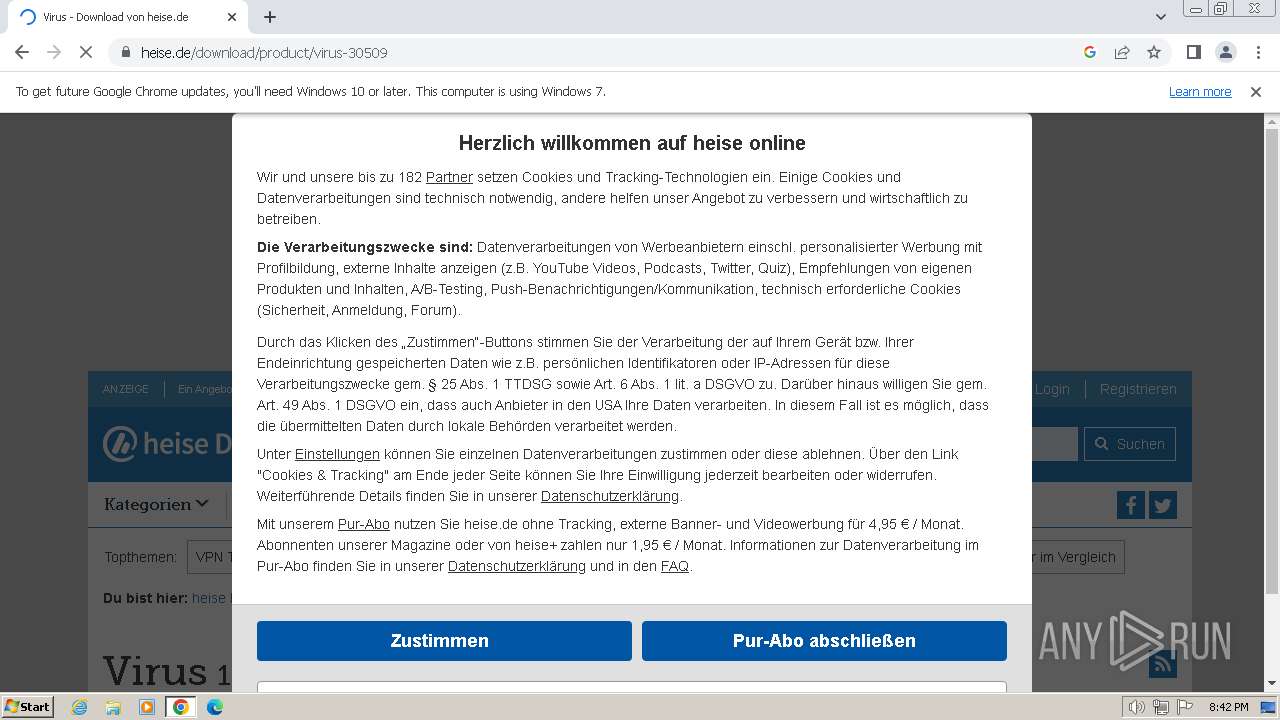Bookmark this page with star

(1154, 52)
